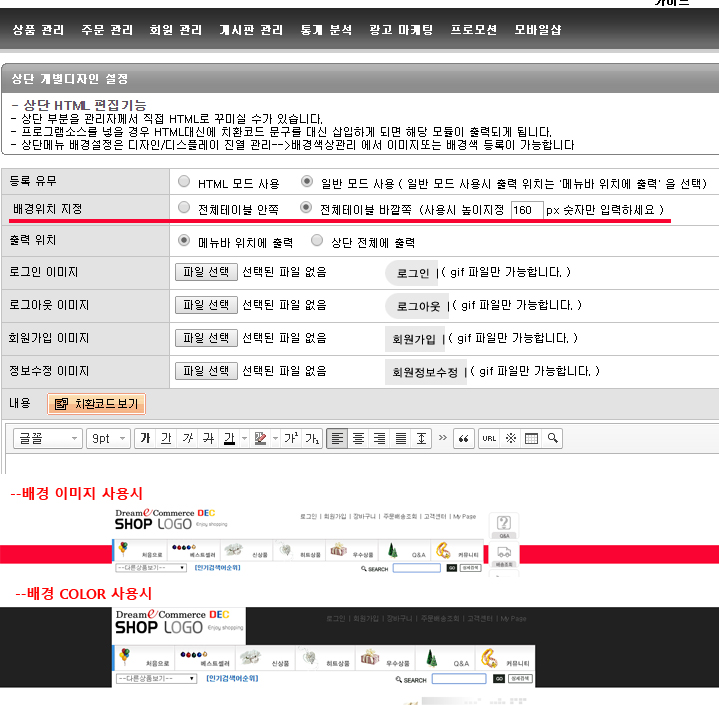
Task: Select the 전체테이블 안쪽 radio option
Action: point(183,208)
